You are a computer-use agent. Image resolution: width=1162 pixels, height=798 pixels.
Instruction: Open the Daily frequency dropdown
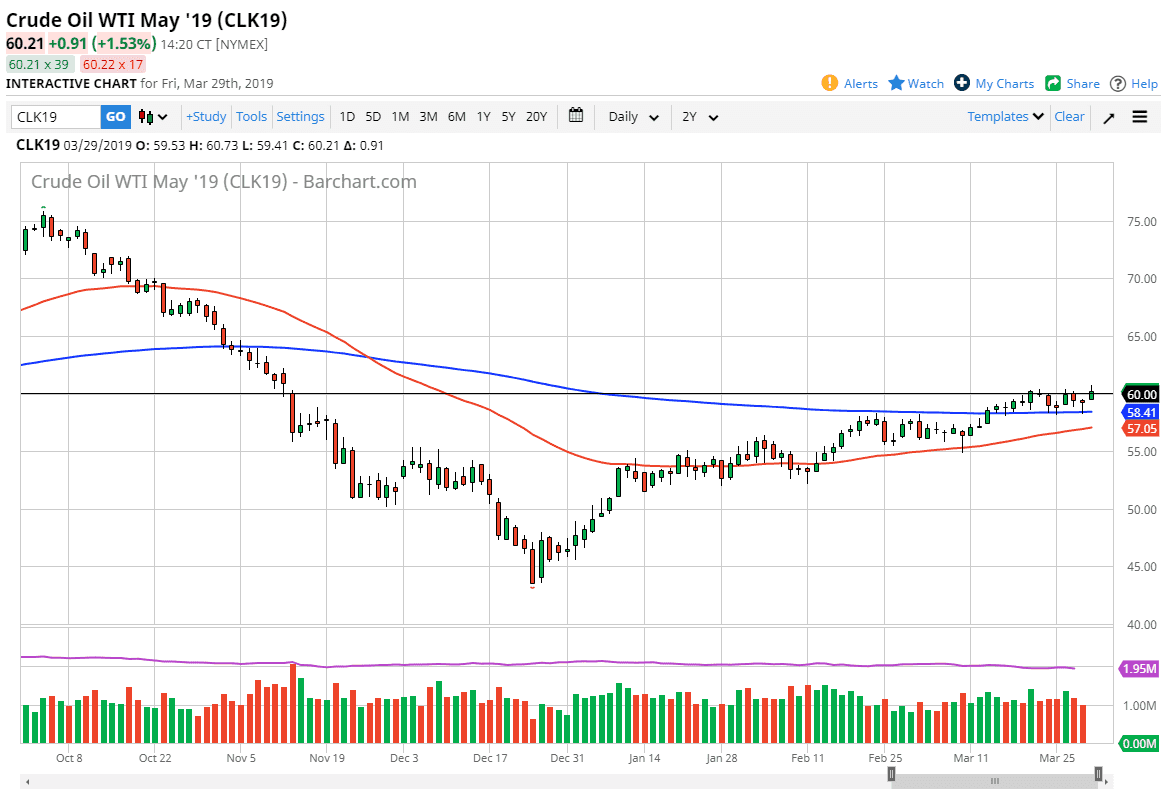(x=631, y=117)
